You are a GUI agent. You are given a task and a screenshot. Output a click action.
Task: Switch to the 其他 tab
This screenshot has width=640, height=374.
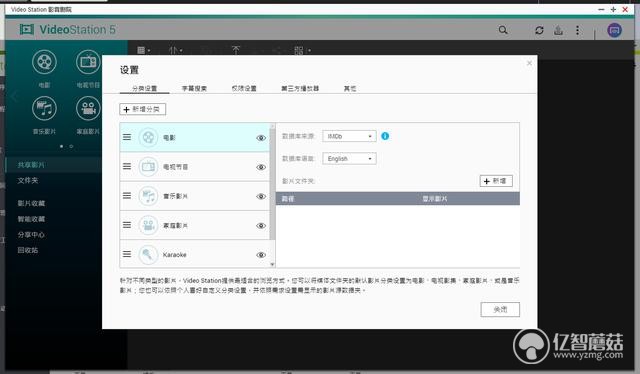tap(350, 88)
